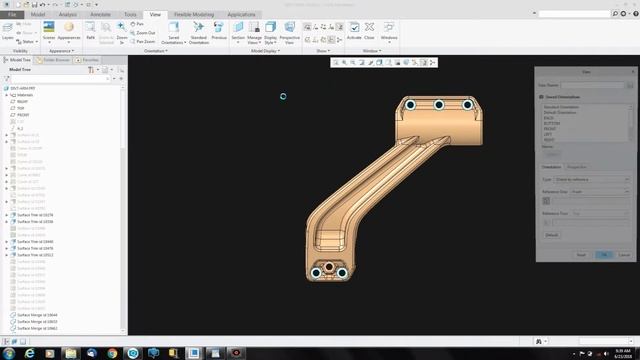The image size is (640, 360).
Task: Open the Section tool
Action: coord(238,33)
